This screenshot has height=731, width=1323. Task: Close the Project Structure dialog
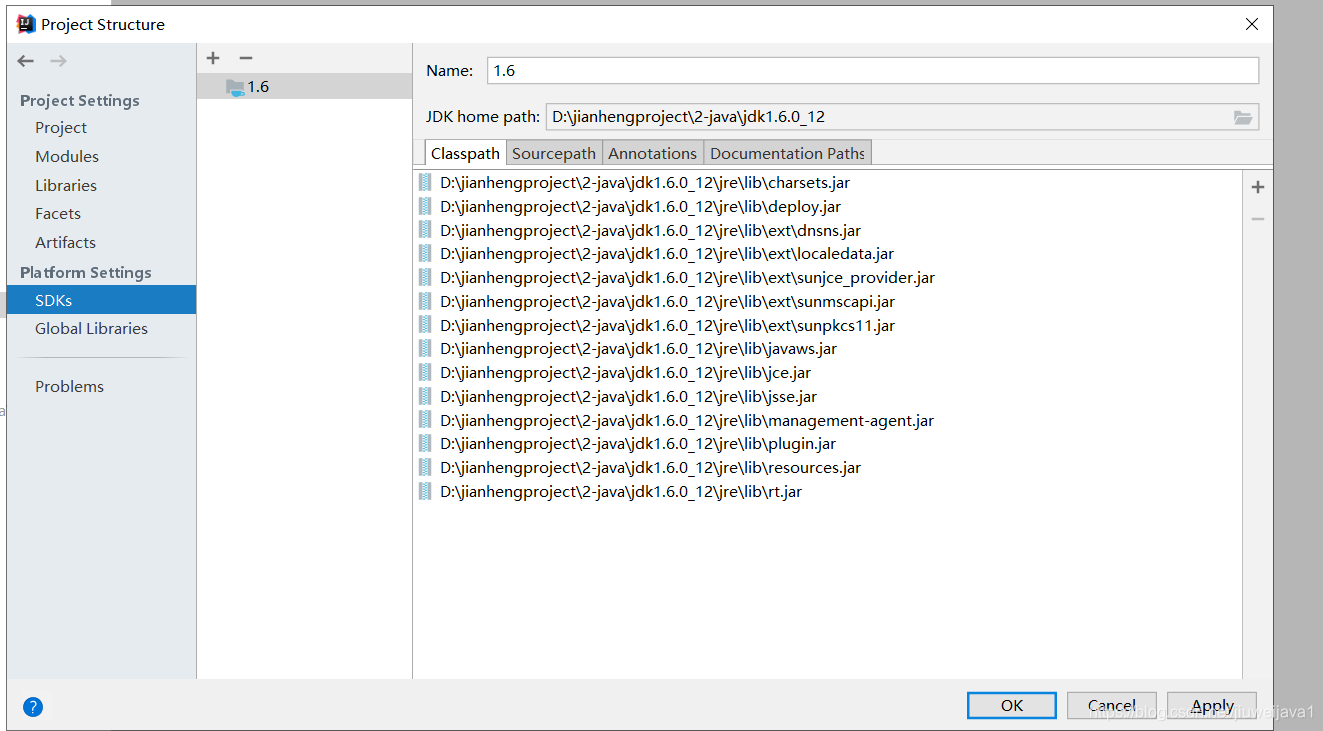point(1252,24)
